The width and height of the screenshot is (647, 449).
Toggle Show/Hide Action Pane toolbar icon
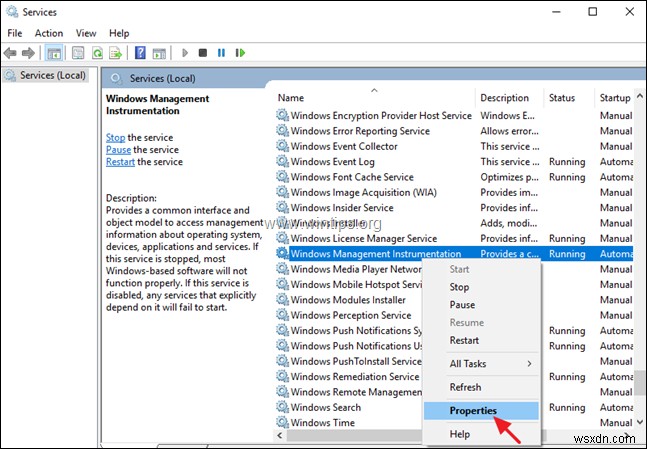coord(159,53)
